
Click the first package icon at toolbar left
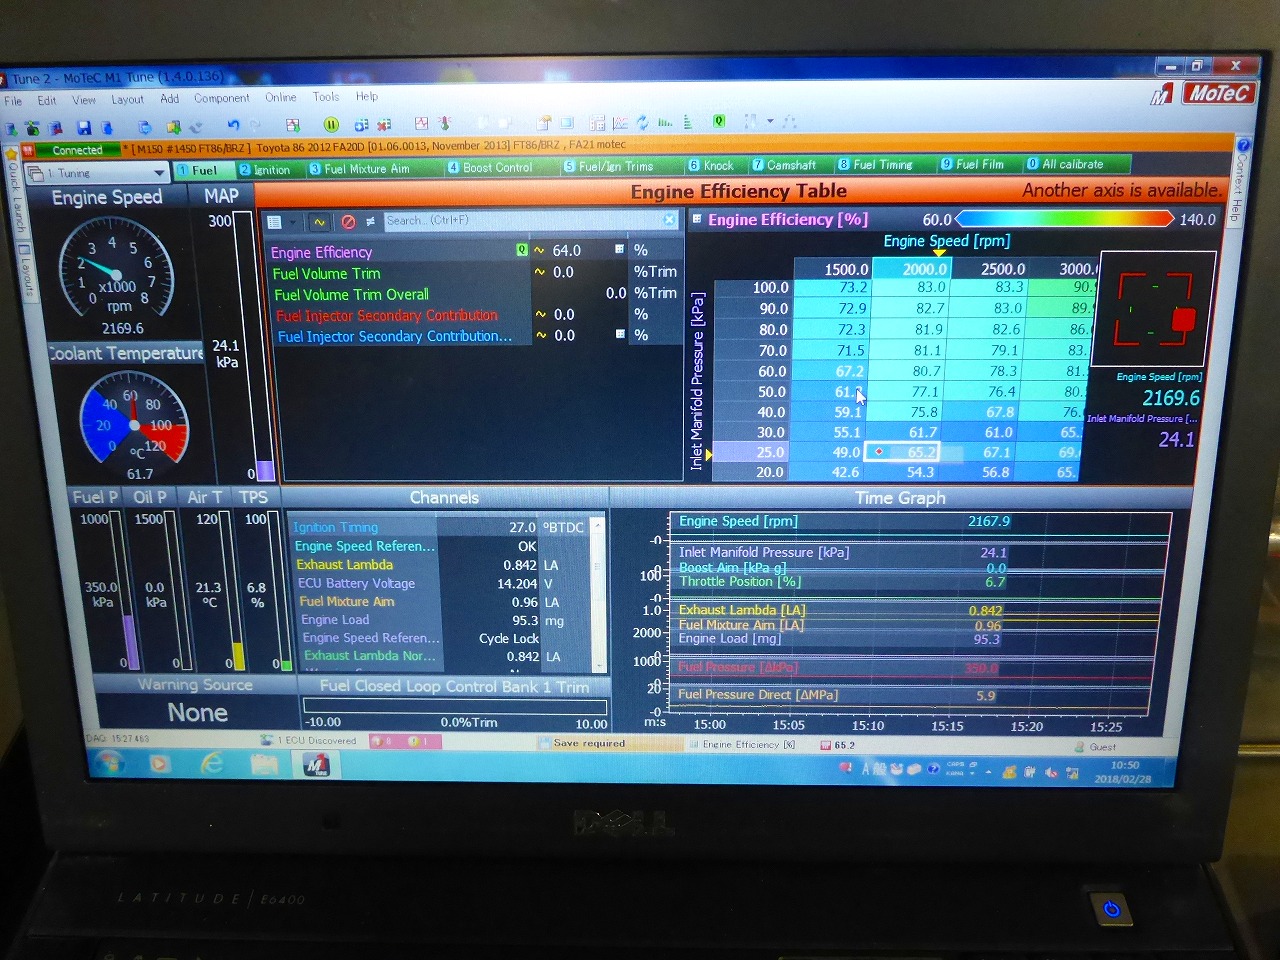pos(10,128)
